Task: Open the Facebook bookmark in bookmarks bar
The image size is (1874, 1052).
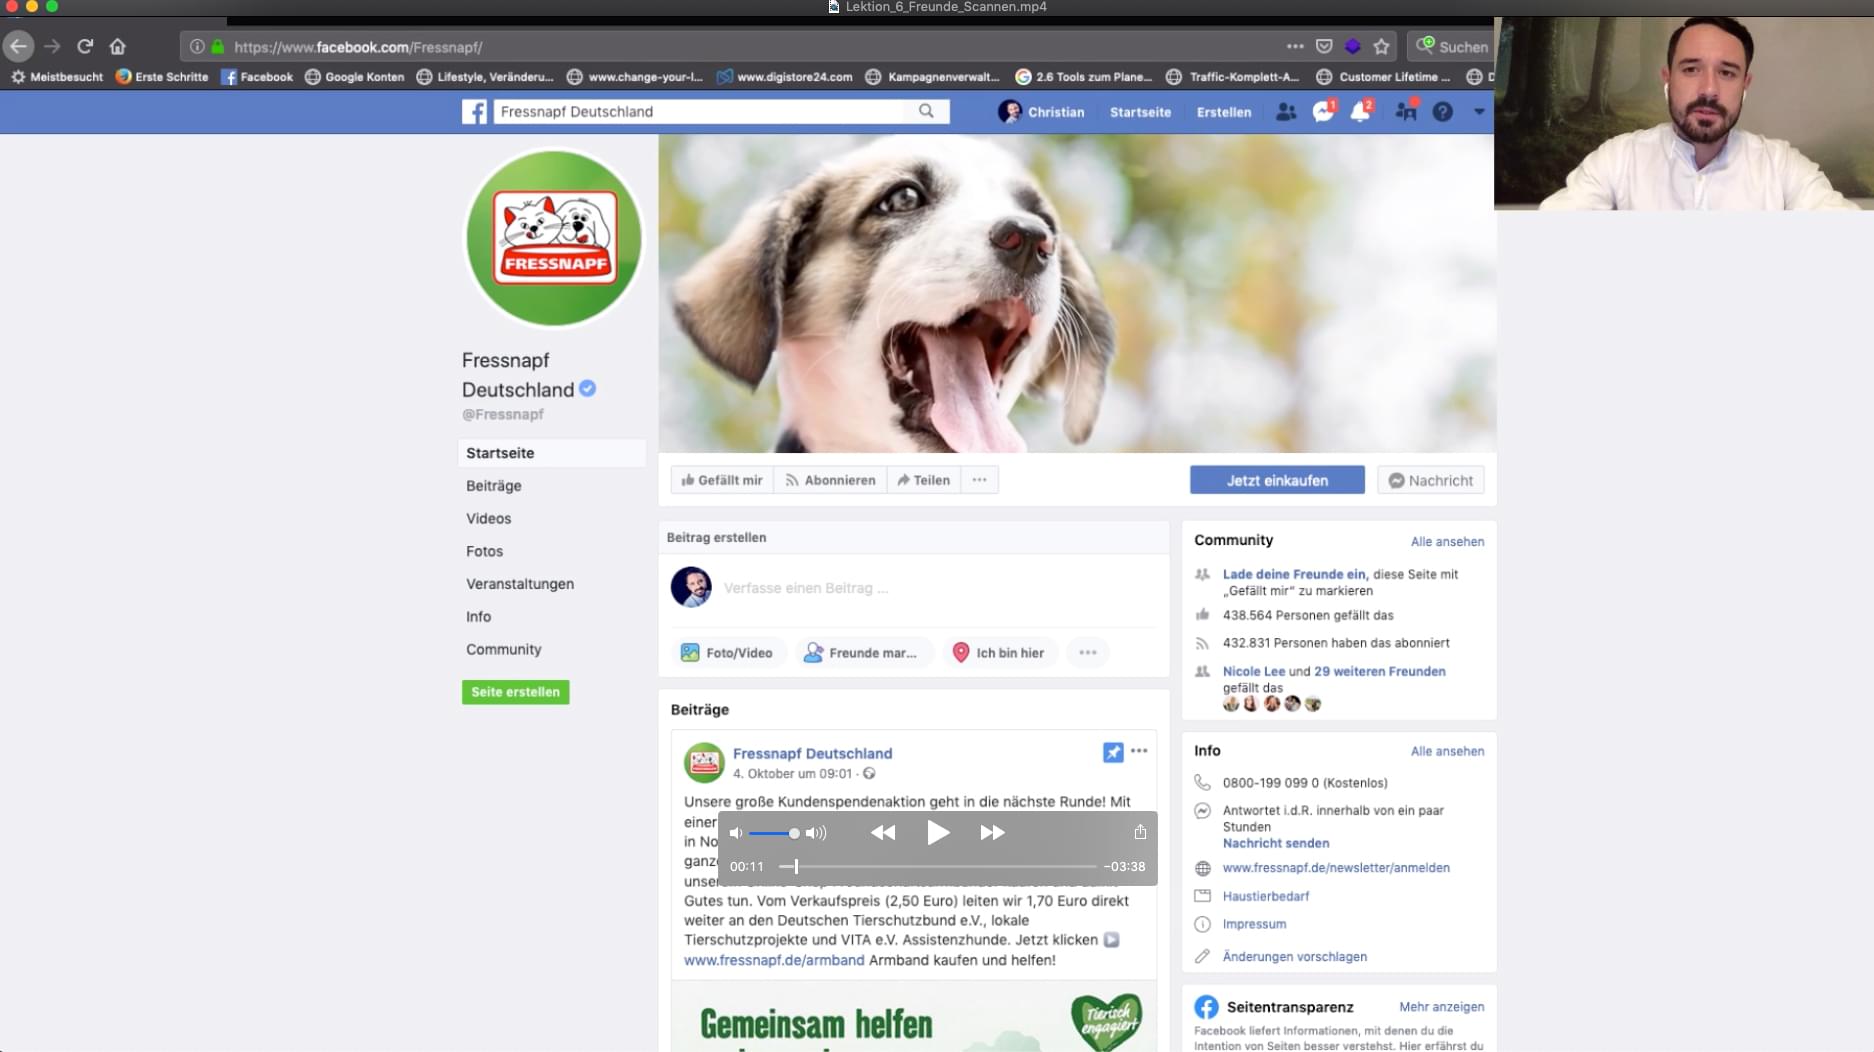Action: point(257,77)
